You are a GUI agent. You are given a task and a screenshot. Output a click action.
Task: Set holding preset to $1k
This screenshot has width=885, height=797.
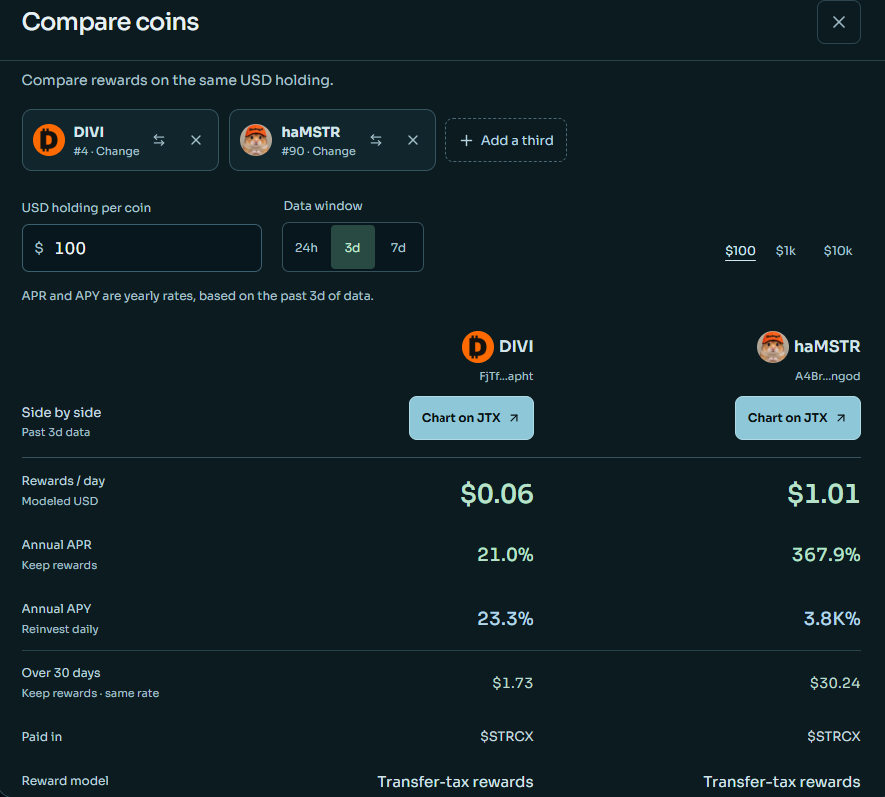(x=786, y=251)
